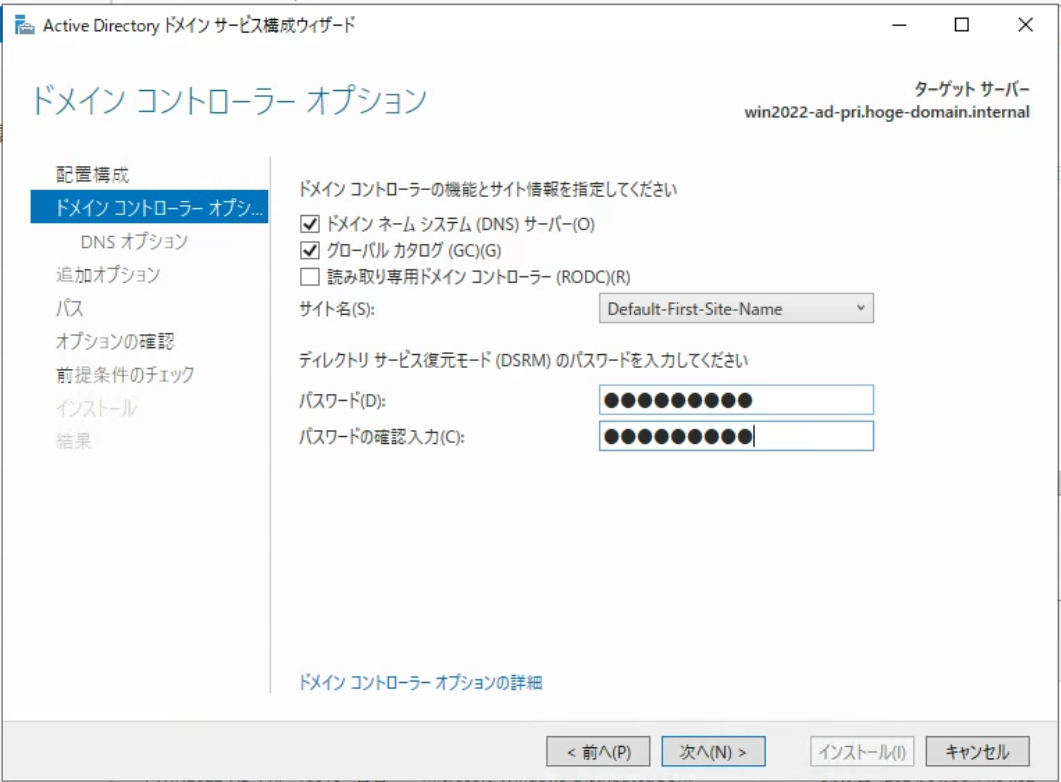This screenshot has width=1061, height=782.
Task: Select 前提条件のチェック in the sidebar
Action: (x=125, y=374)
